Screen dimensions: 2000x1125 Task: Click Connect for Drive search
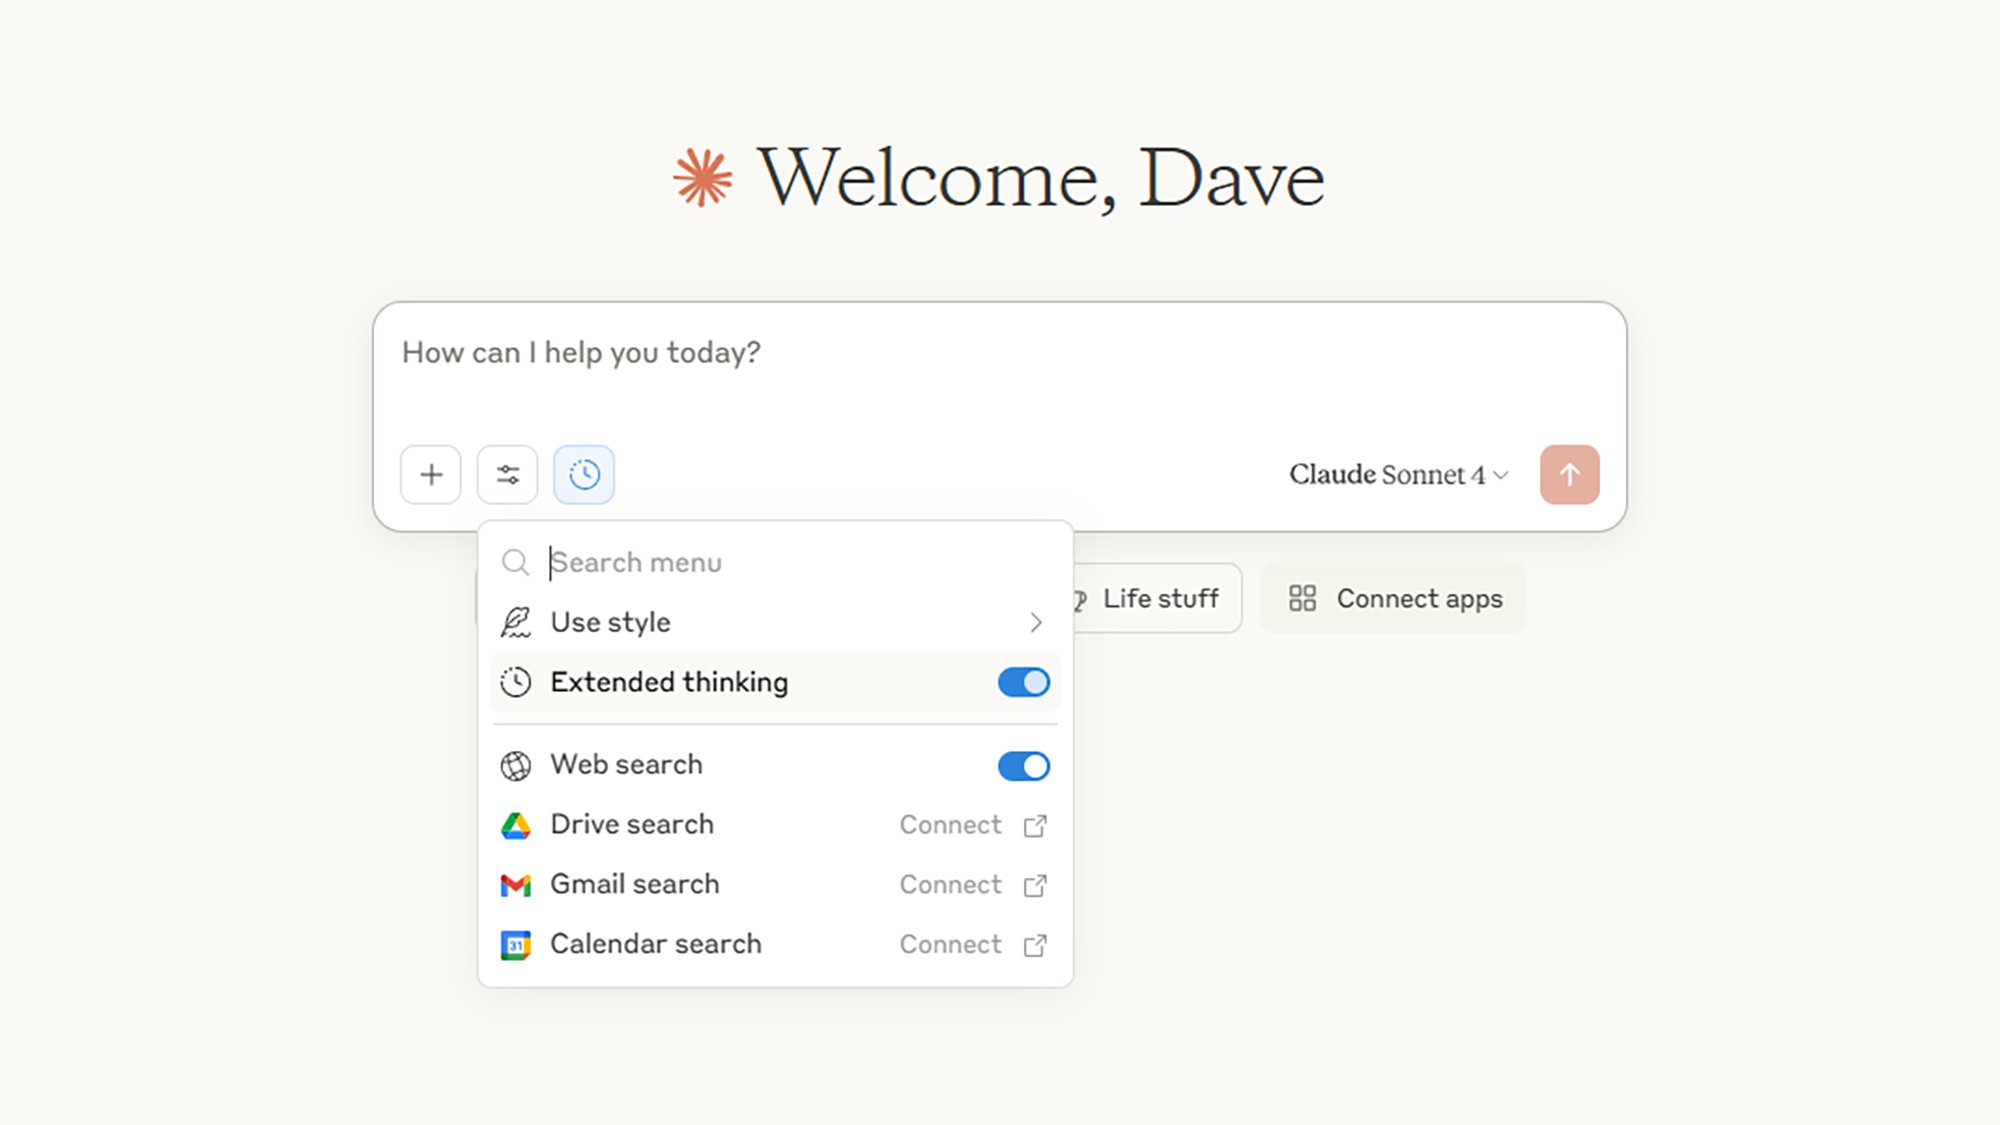950,825
